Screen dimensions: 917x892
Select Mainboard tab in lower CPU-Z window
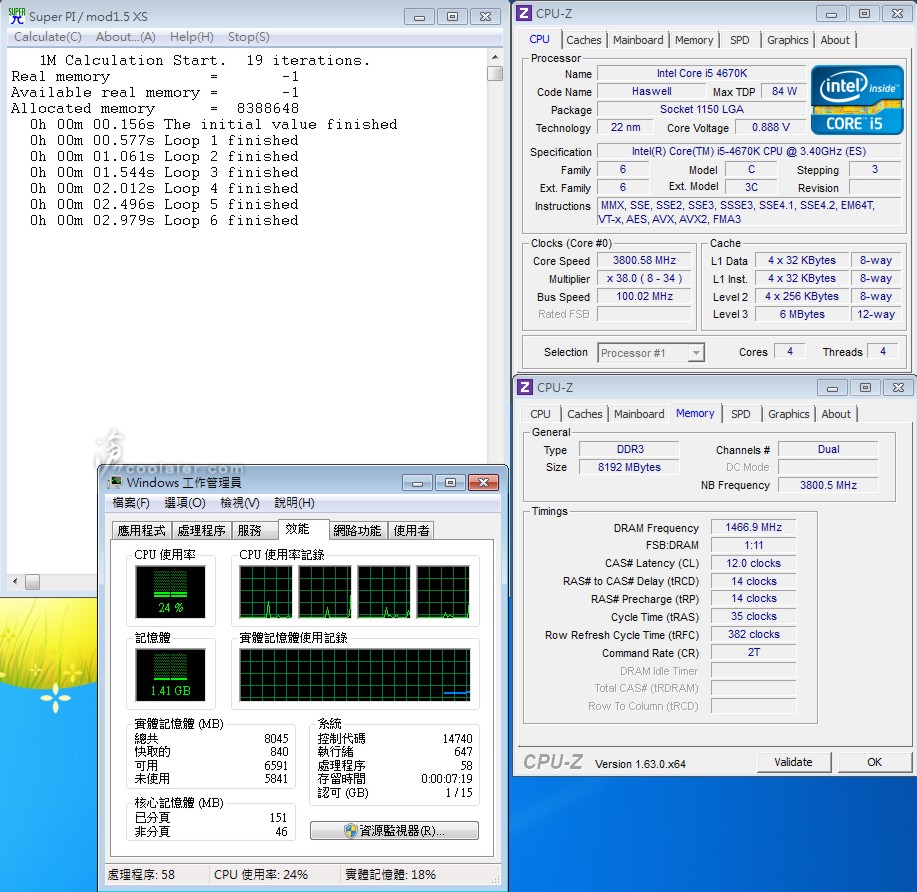[x=639, y=414]
